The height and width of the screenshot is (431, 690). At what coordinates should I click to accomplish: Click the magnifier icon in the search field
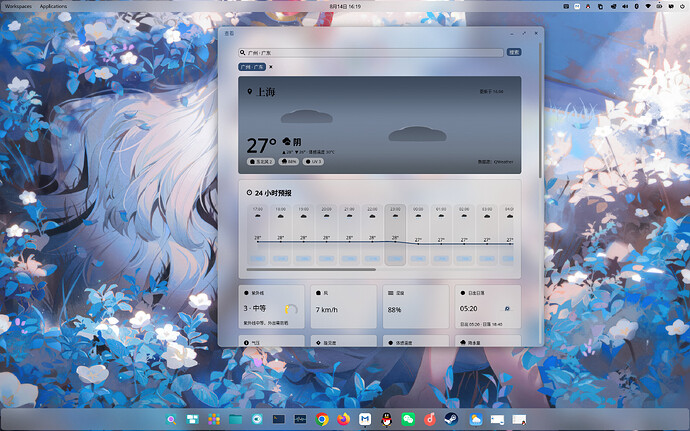pyautogui.click(x=242, y=52)
